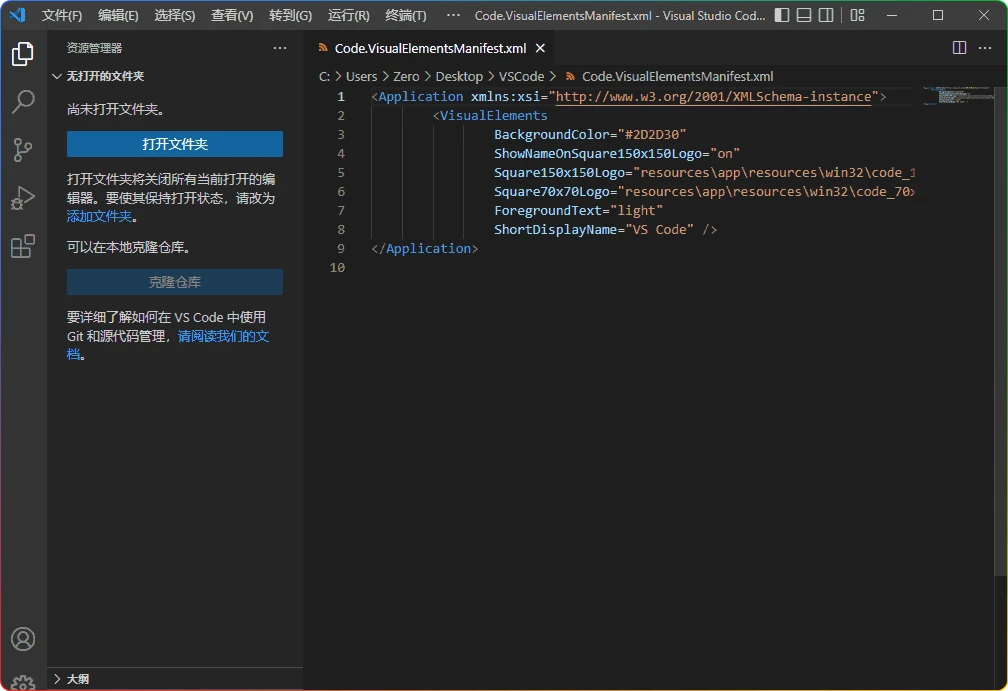Screen dimensions: 1008x691
Task: Open Customize Layout in title bar
Action: click(x=856, y=14)
